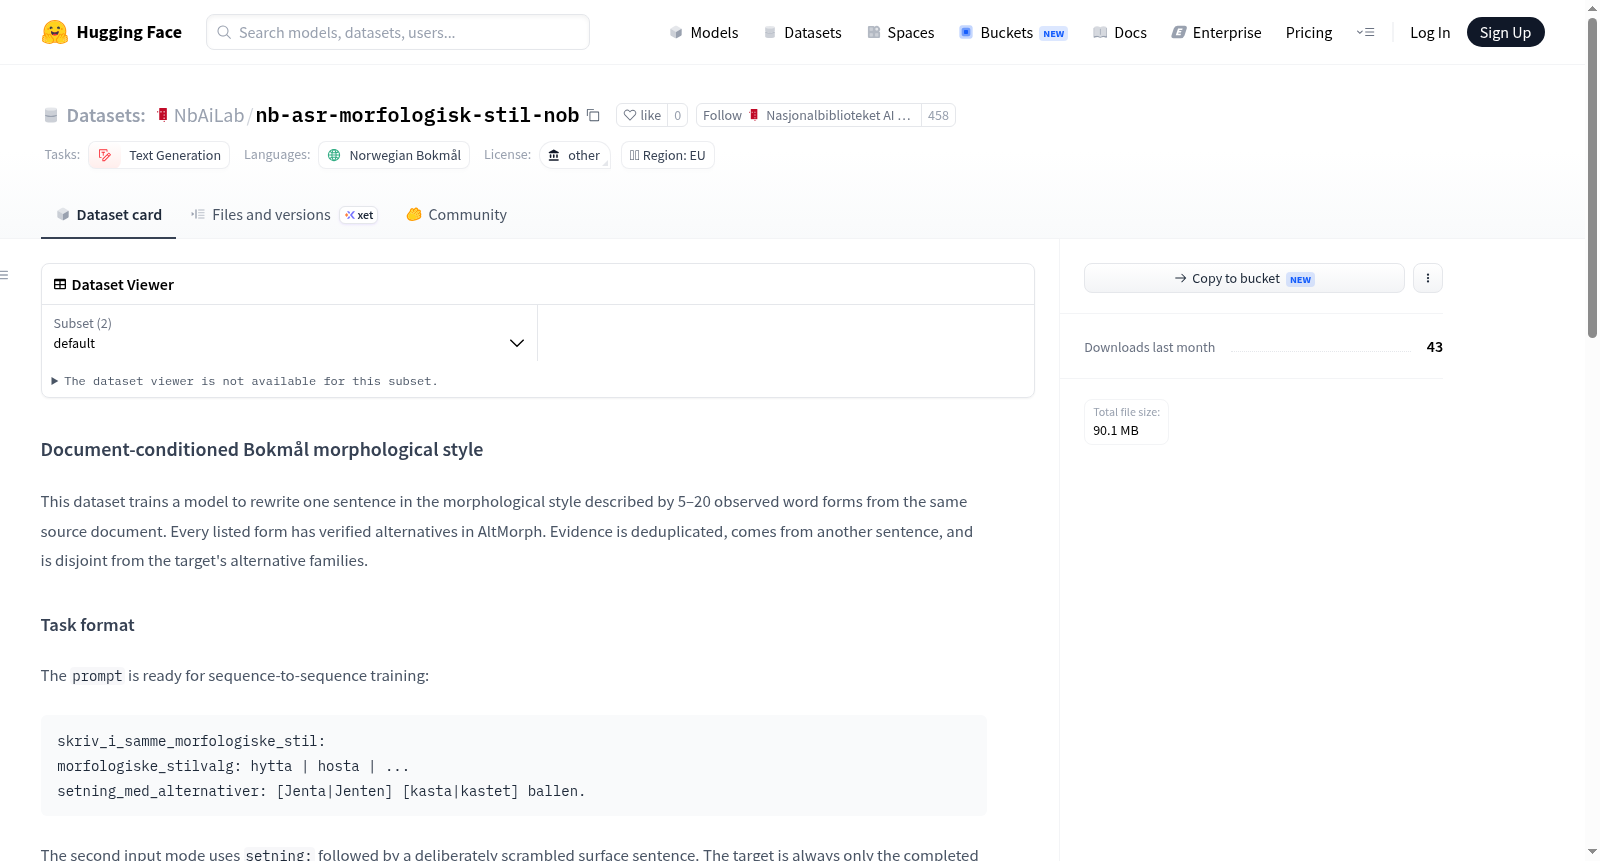Switch to the Dataset card tab
The width and height of the screenshot is (1600, 861).
(x=108, y=214)
